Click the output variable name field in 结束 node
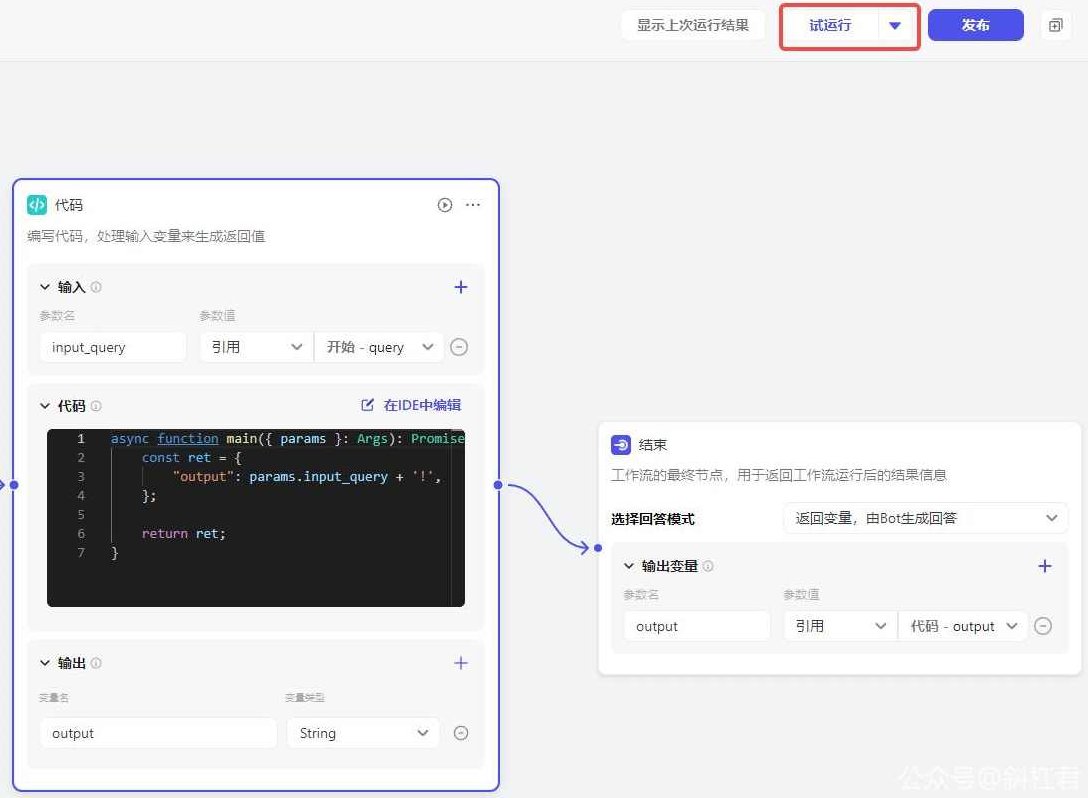This screenshot has height=798, width=1088. 696,625
